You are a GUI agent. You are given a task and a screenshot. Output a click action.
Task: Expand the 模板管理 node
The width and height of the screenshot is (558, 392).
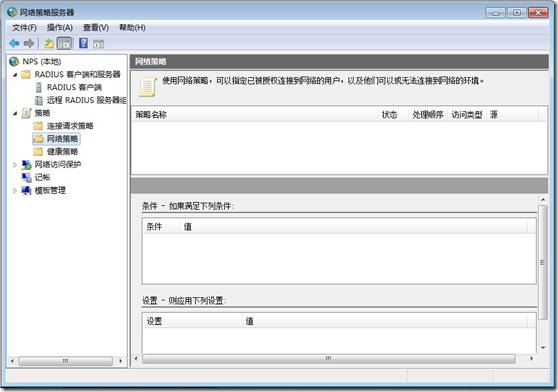(15, 191)
